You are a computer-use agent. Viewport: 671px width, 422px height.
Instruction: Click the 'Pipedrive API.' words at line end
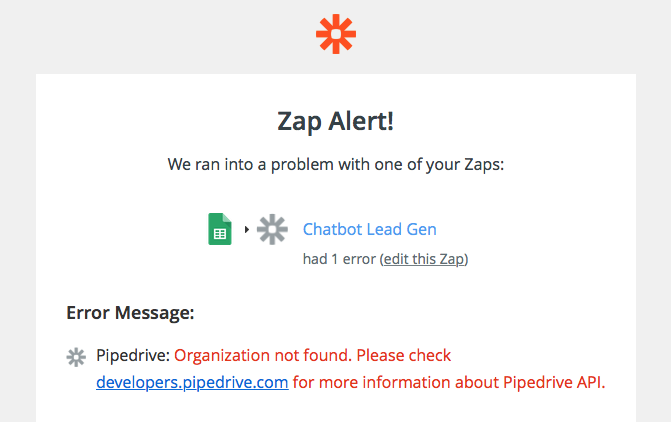point(554,382)
